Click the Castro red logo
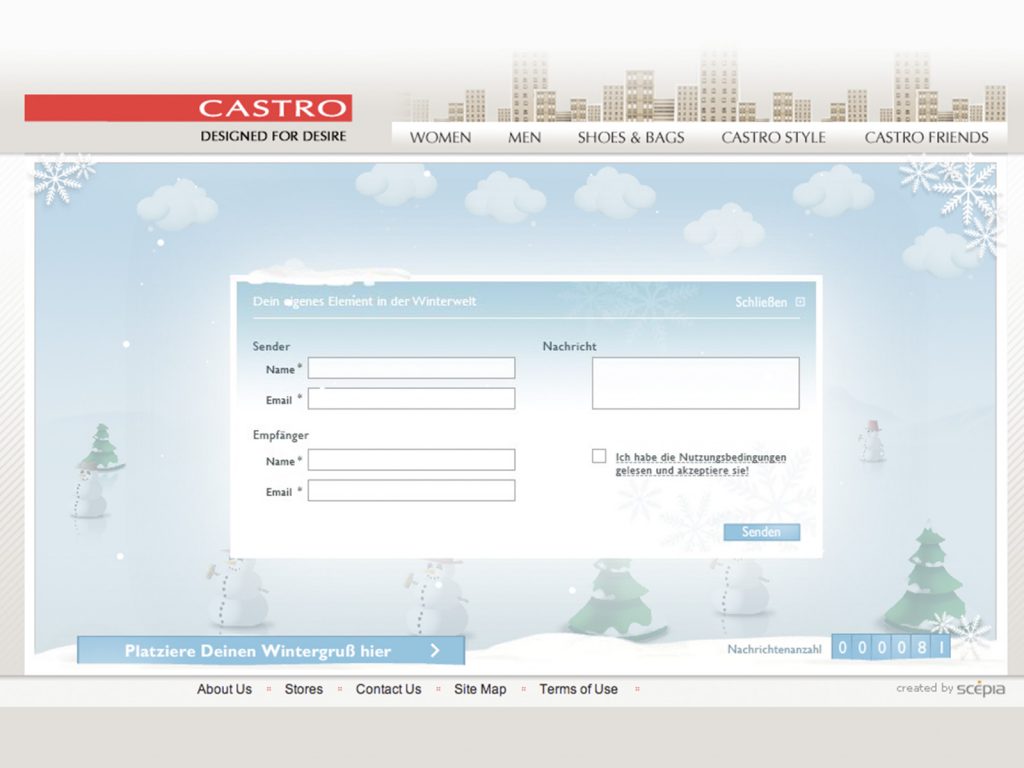 click(188, 108)
